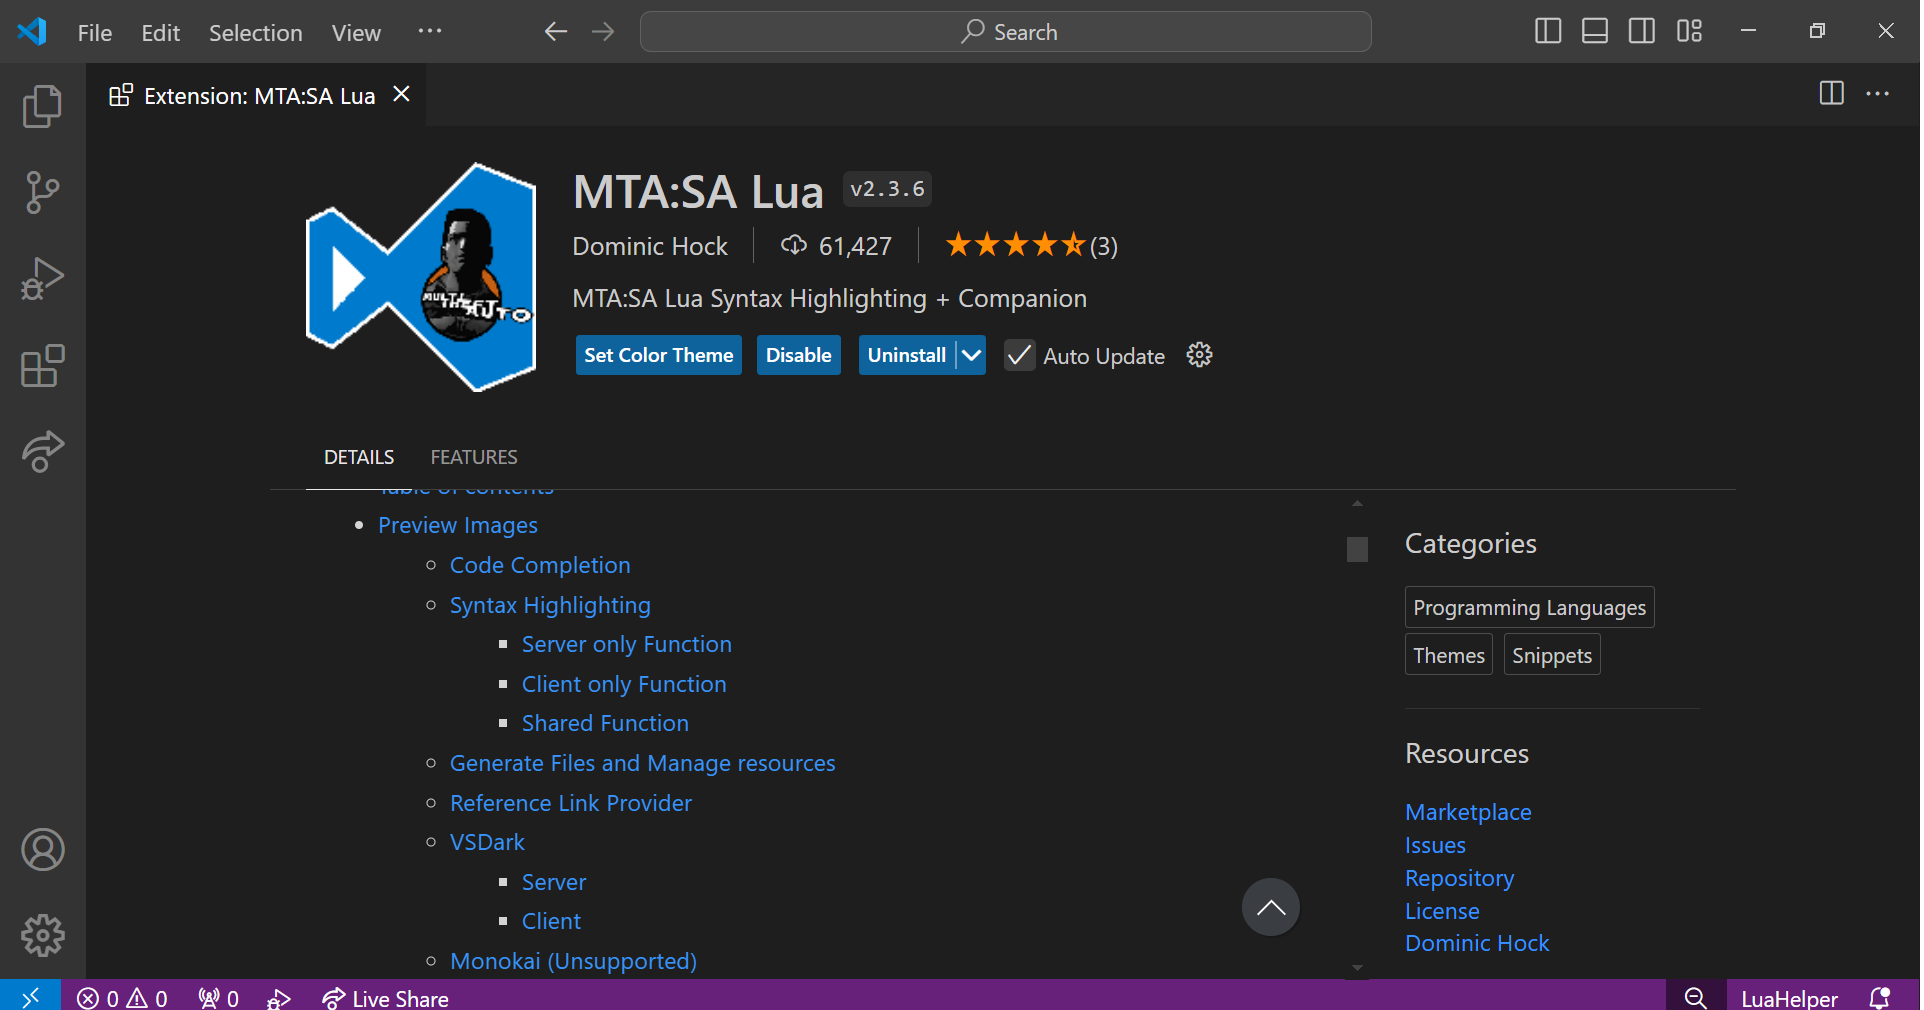
Task: Click the Uninstall button
Action: click(907, 355)
